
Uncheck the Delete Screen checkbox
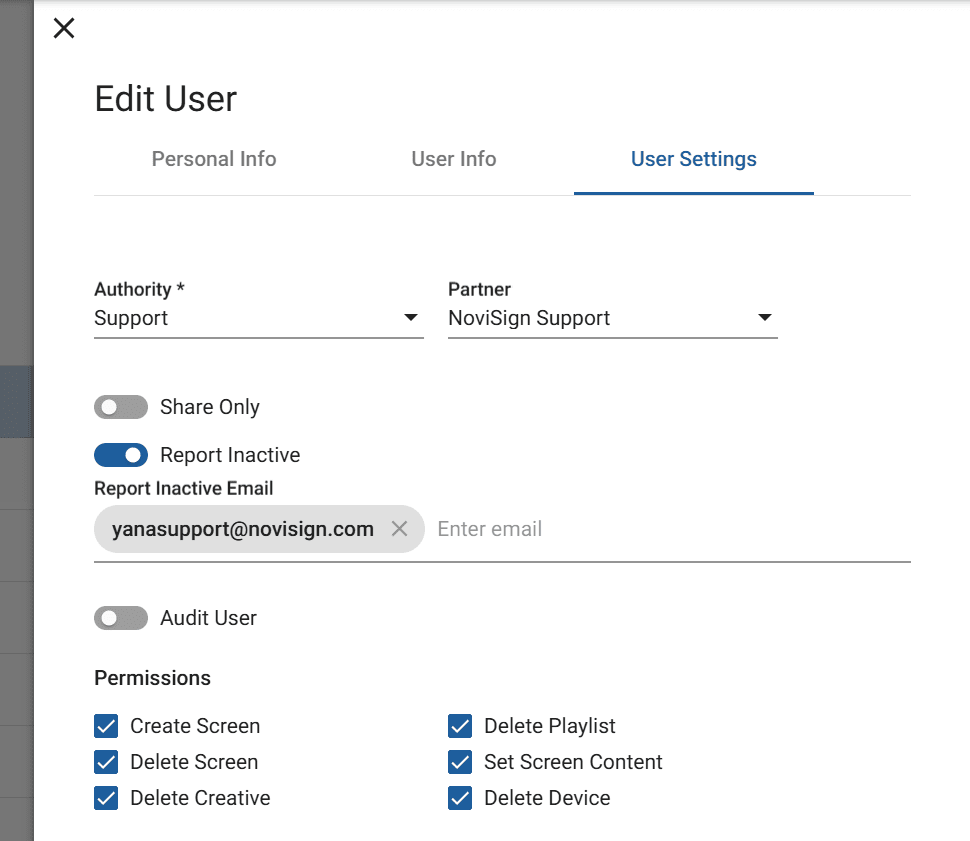(106, 762)
